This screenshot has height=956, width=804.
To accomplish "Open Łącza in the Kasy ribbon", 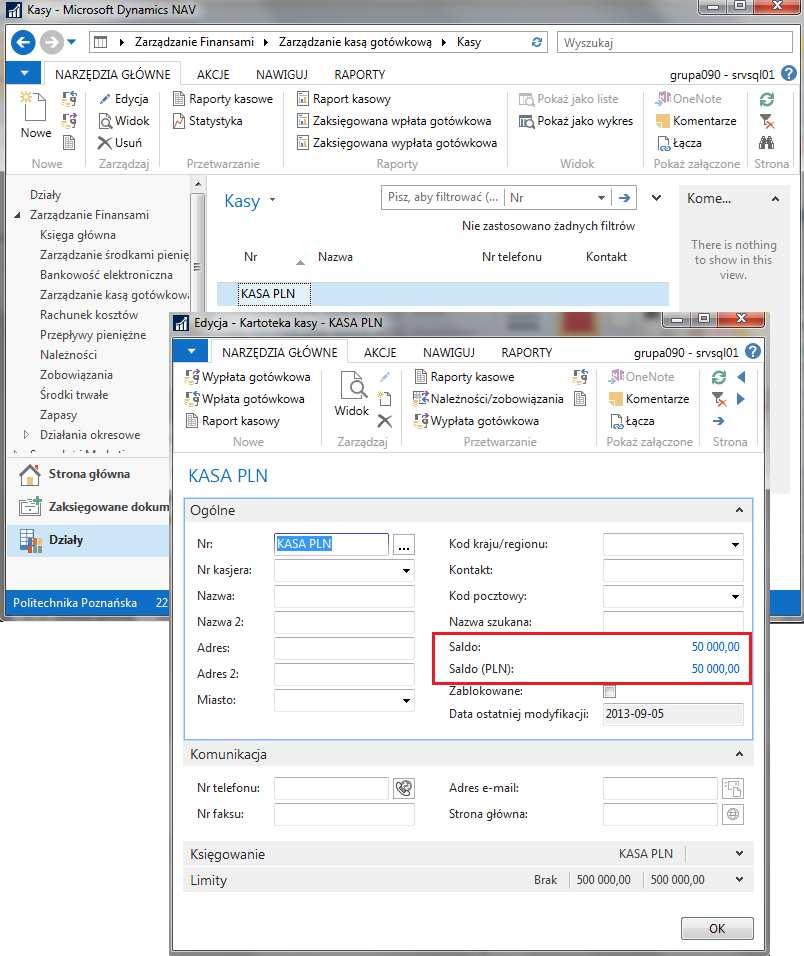I will click(679, 143).
